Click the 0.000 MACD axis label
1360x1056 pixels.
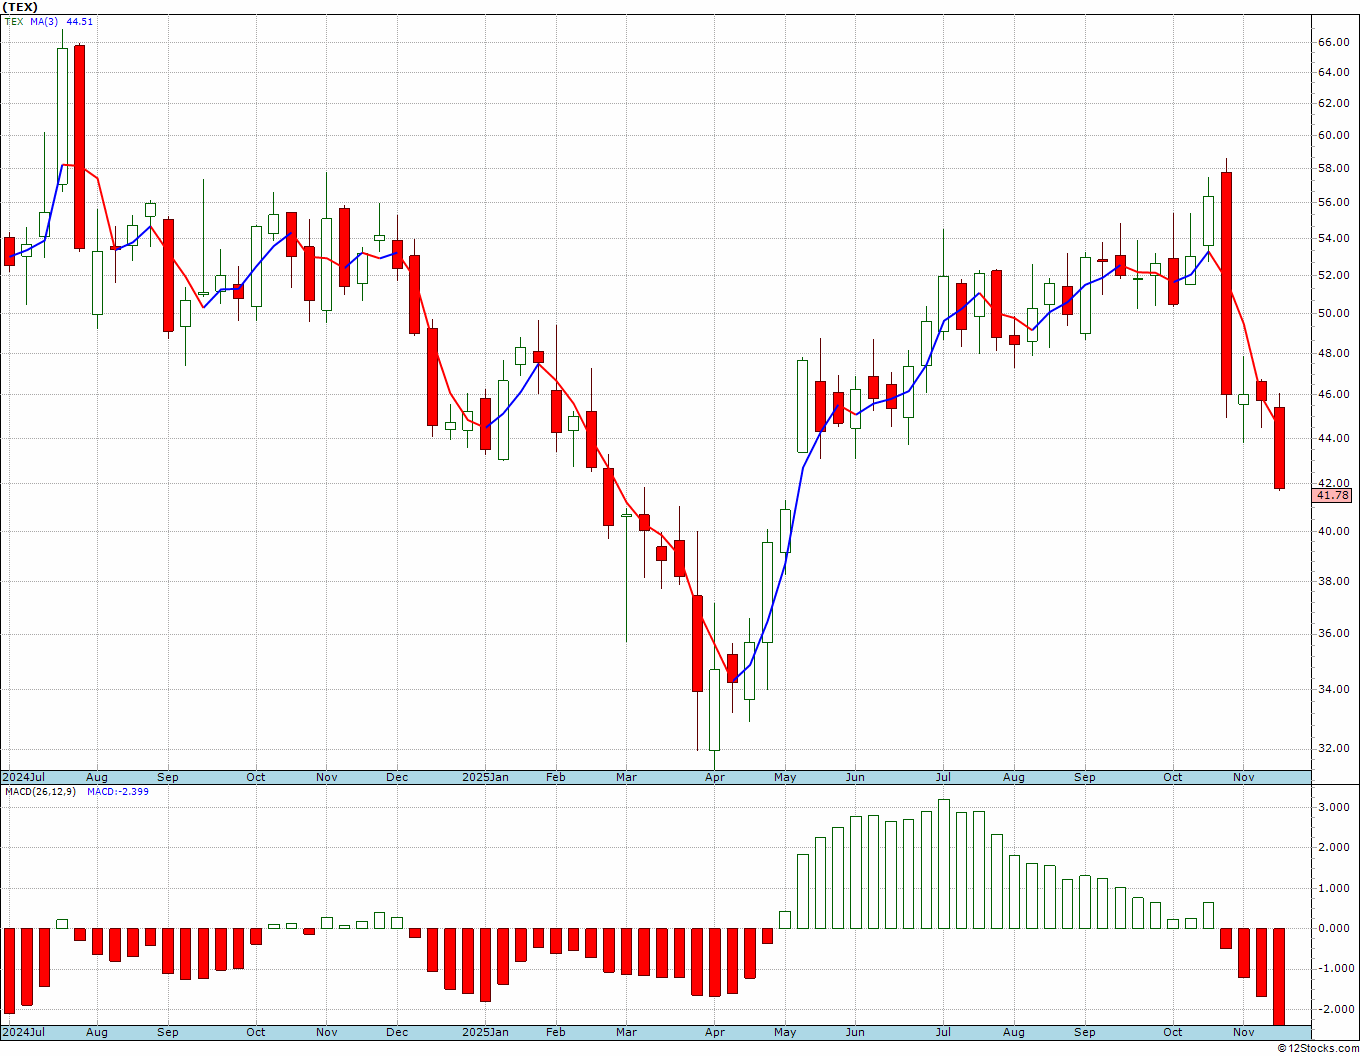point(1336,928)
